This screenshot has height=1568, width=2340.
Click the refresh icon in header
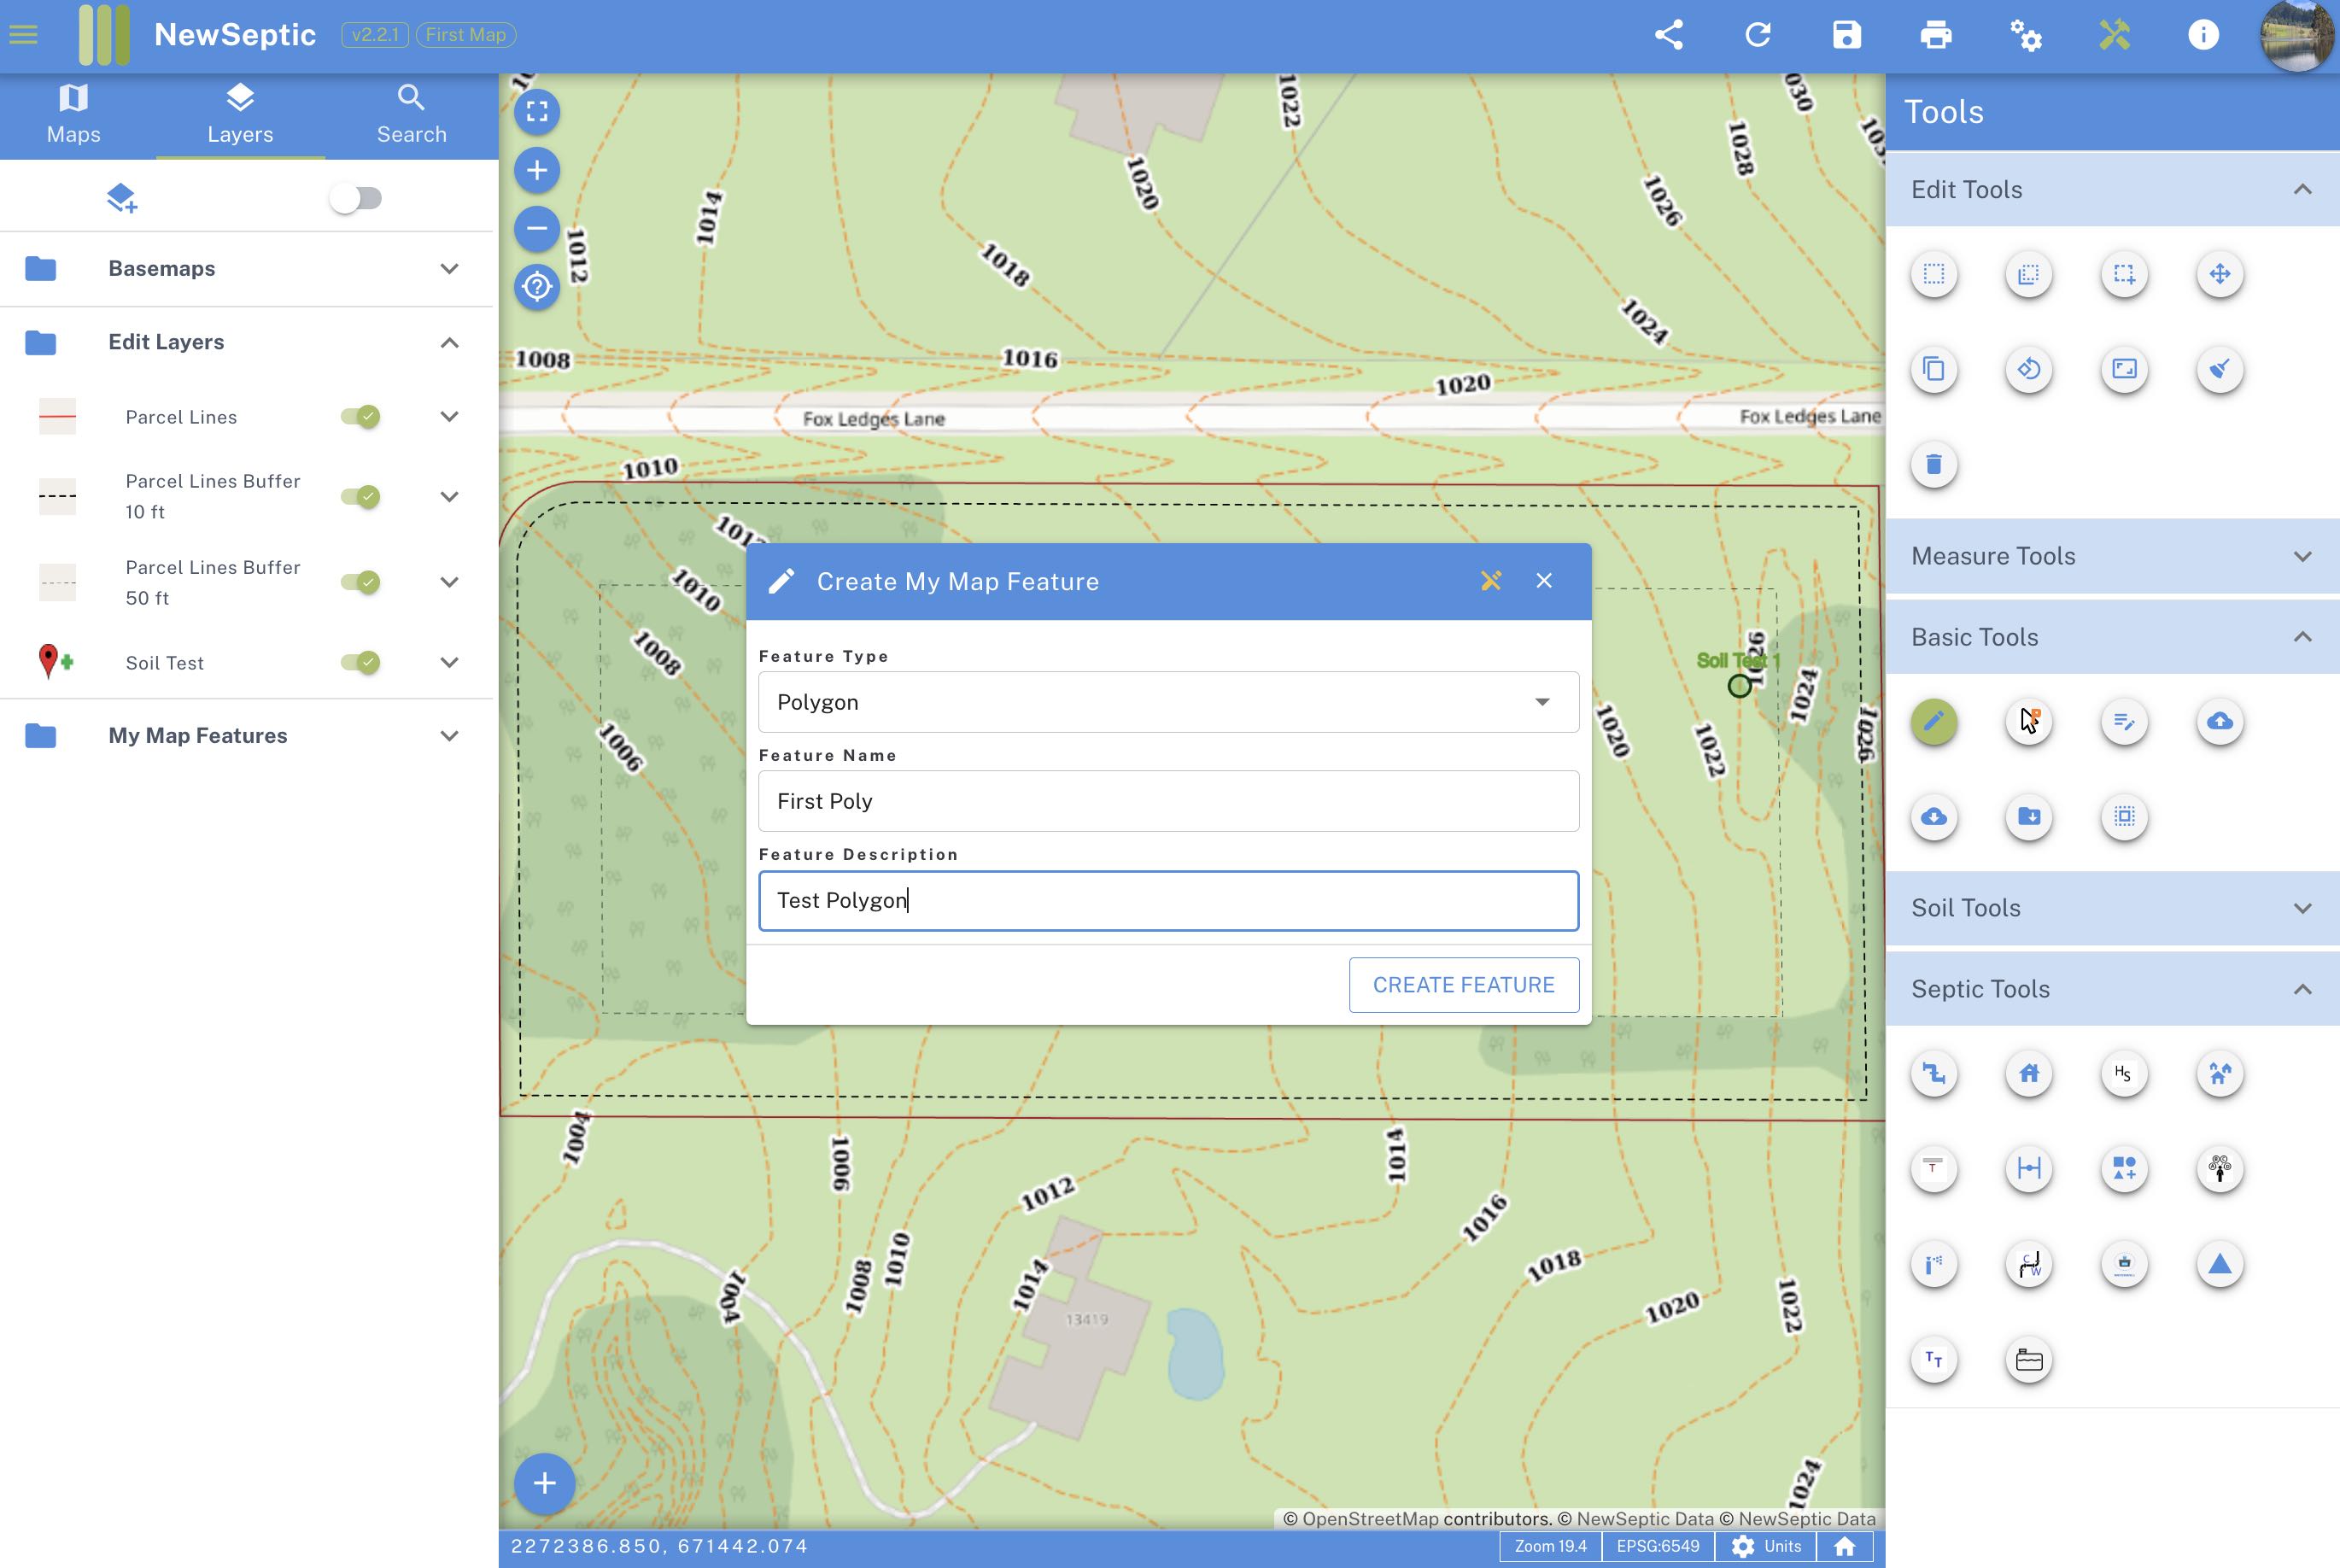click(1757, 35)
